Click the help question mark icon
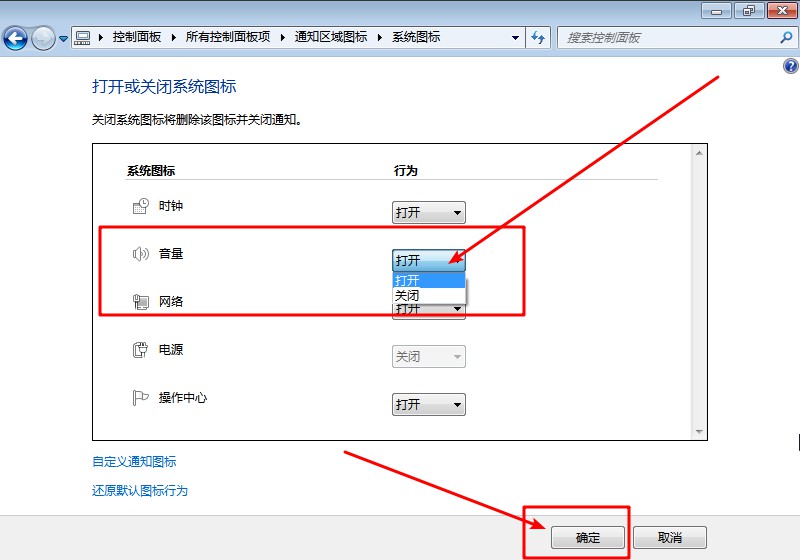 click(791, 66)
